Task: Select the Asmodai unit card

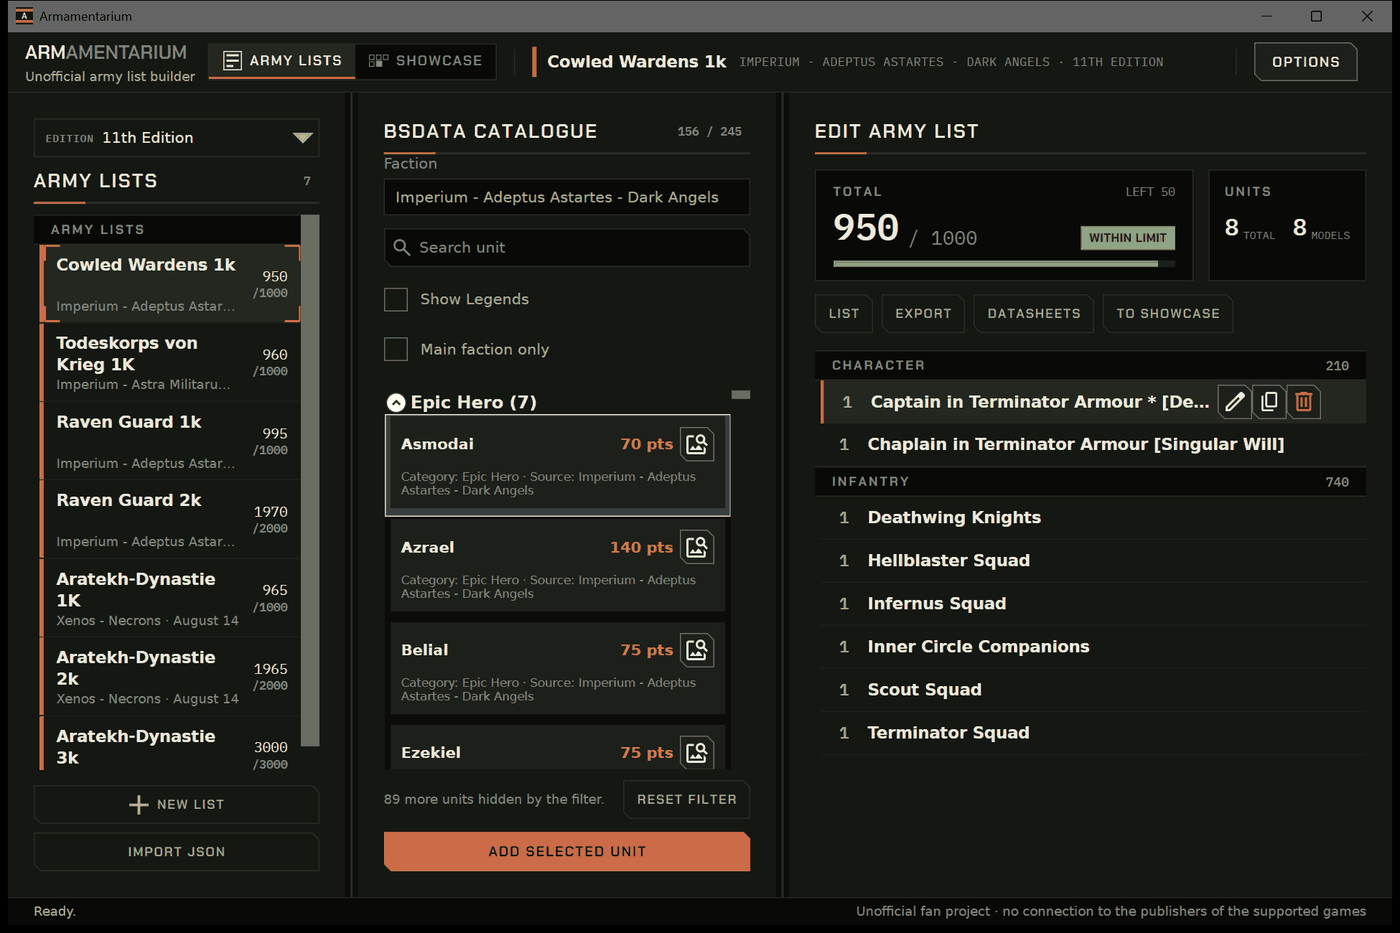Action: (x=557, y=465)
